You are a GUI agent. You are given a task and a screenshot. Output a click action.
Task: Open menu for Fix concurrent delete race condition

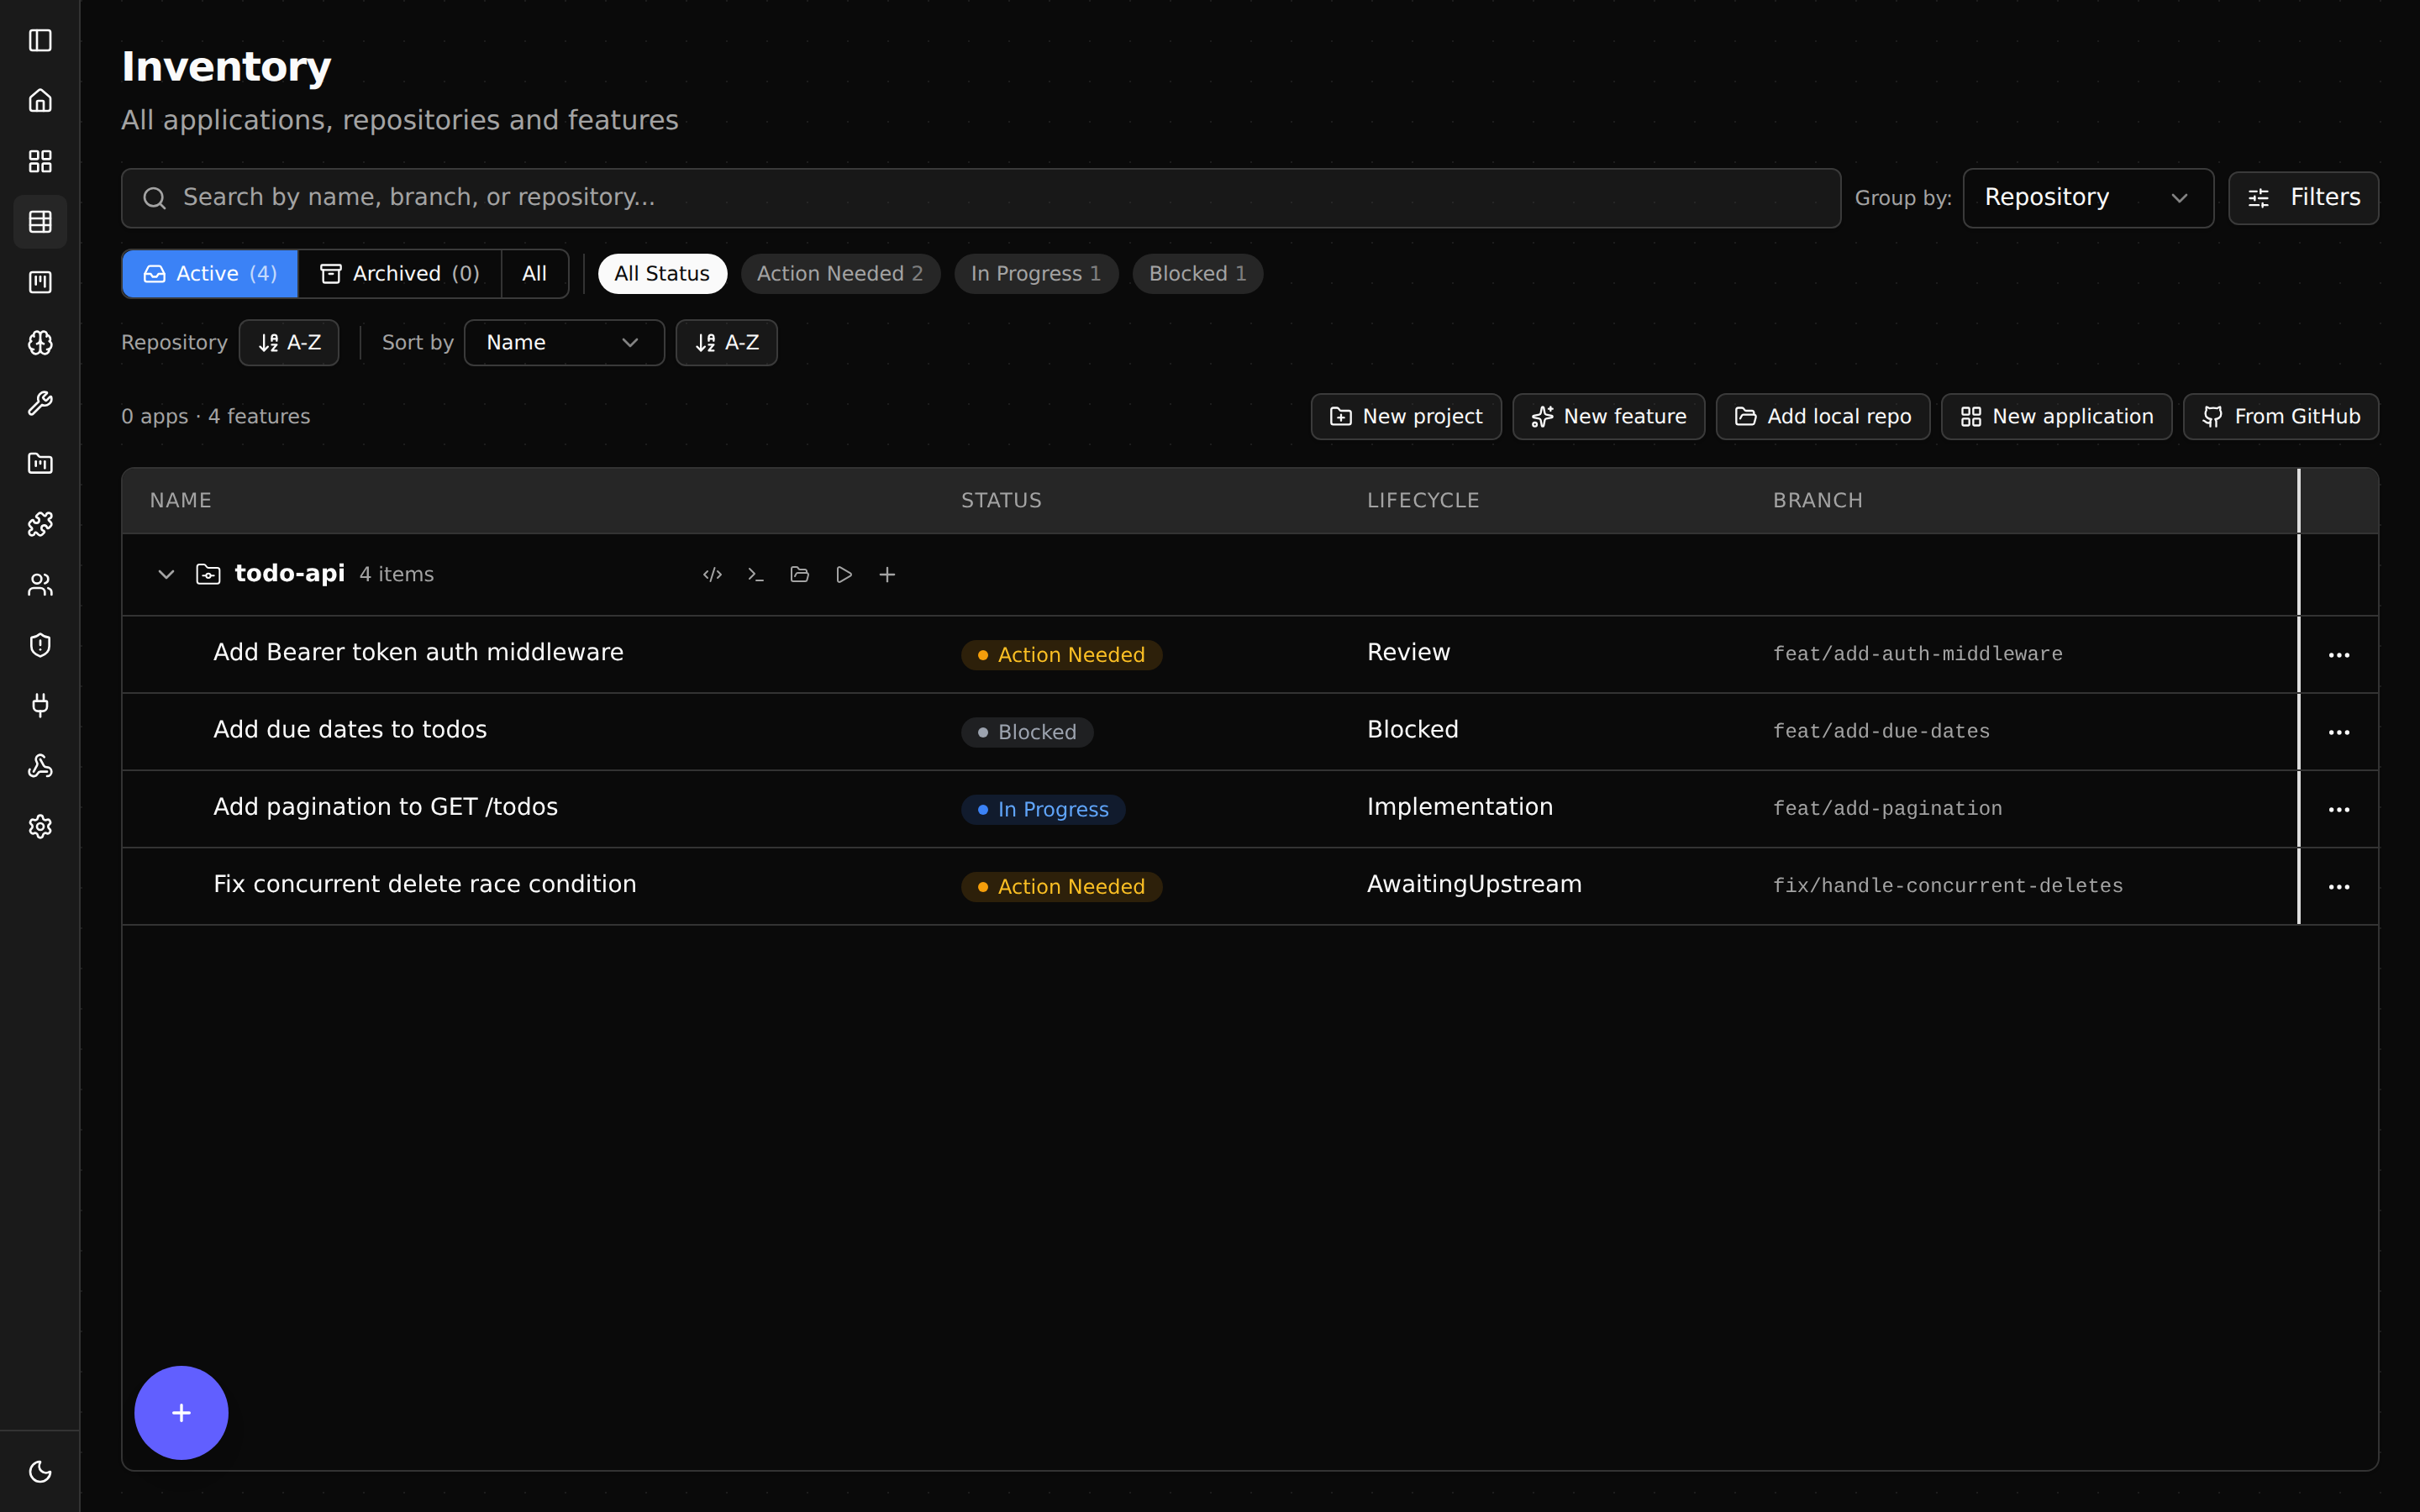(2338, 887)
